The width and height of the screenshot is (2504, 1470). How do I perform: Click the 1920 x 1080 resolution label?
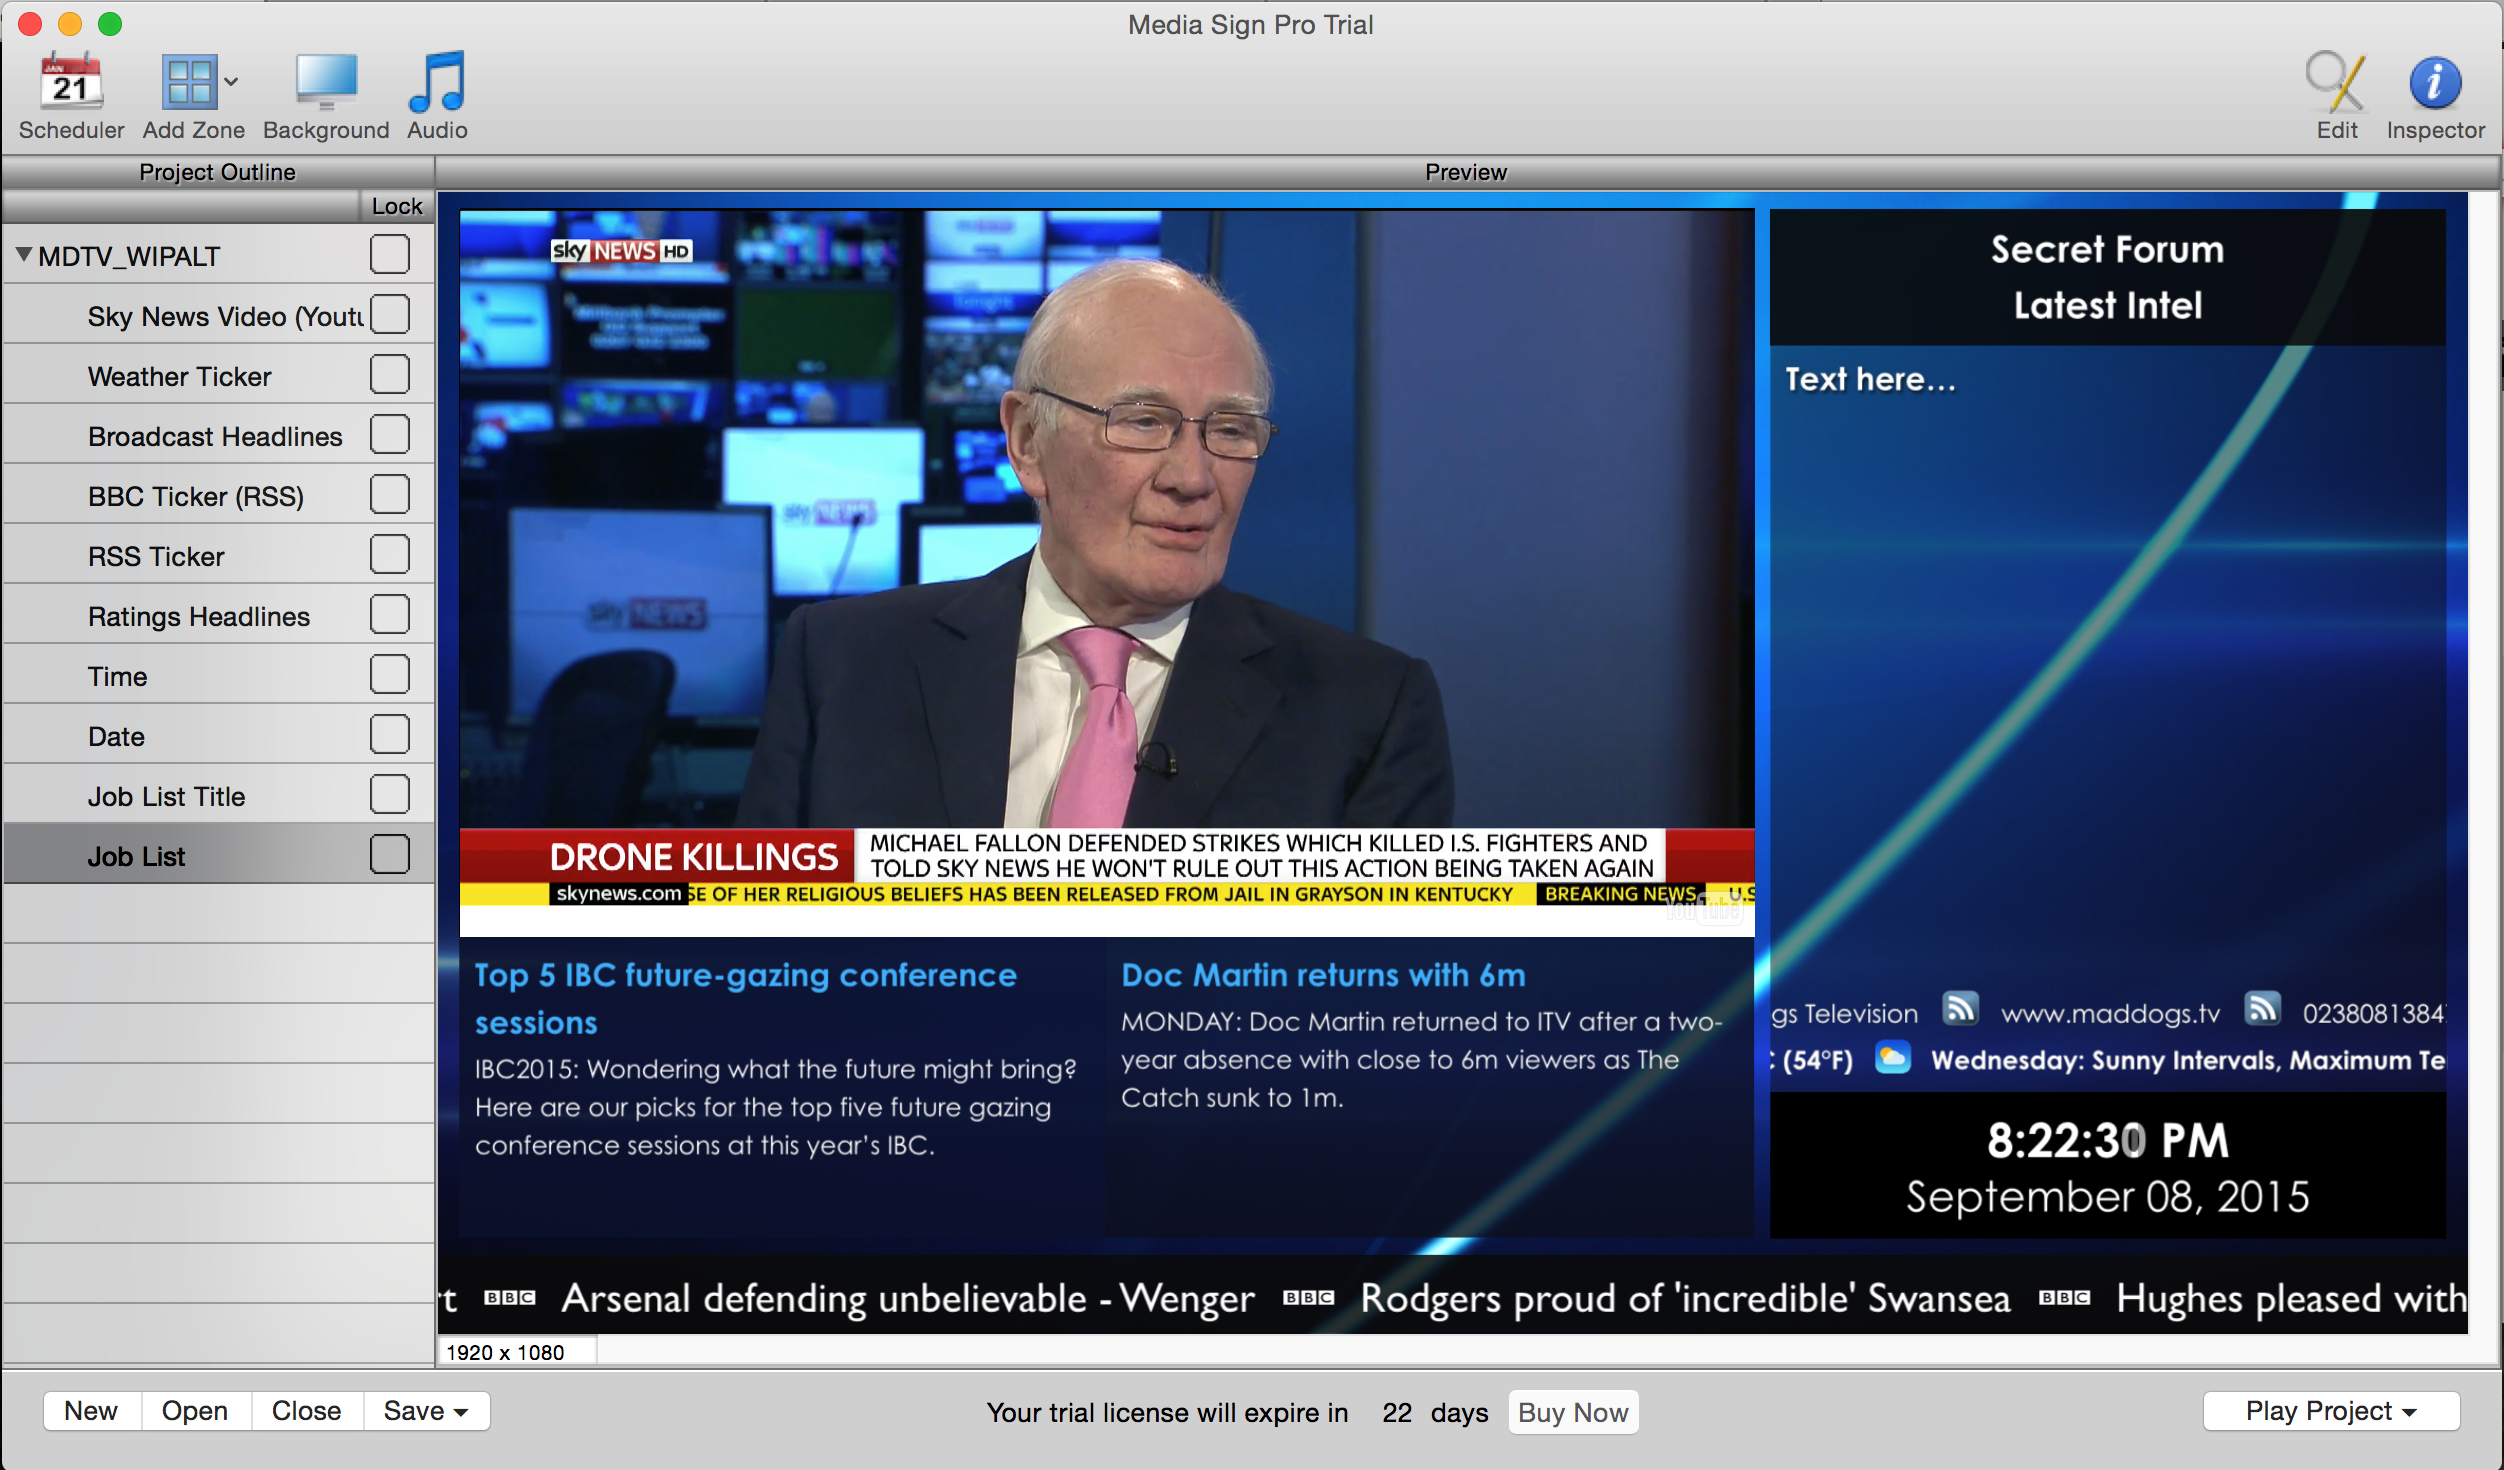tap(505, 1352)
